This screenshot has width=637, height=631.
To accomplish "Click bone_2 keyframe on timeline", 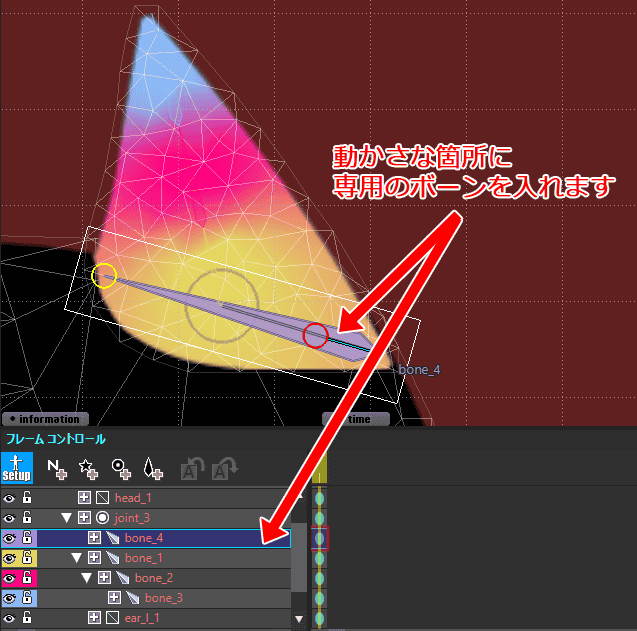I will [320, 578].
